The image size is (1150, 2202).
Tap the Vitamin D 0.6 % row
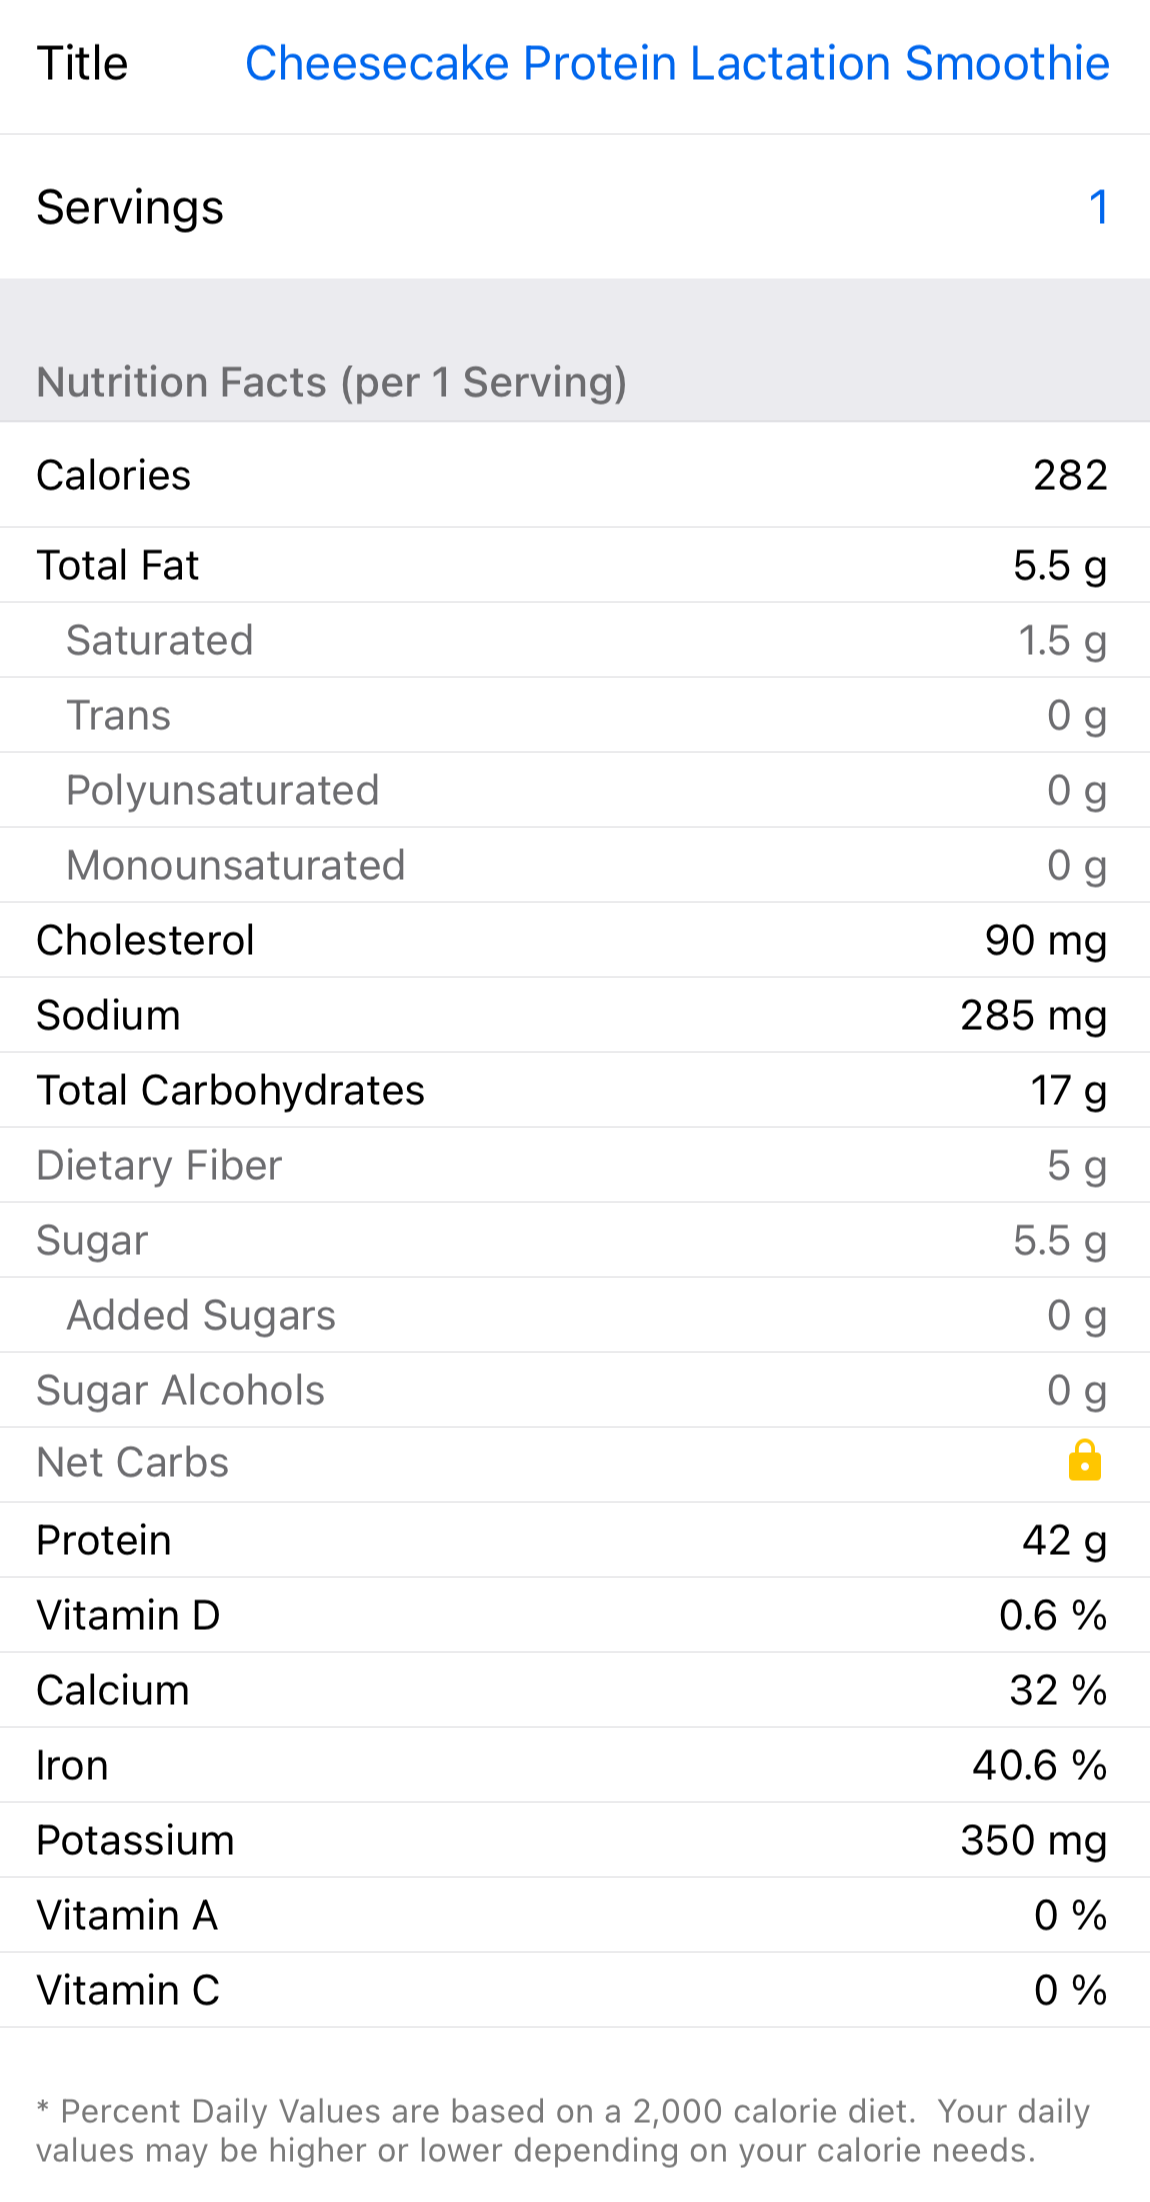pos(574,1615)
